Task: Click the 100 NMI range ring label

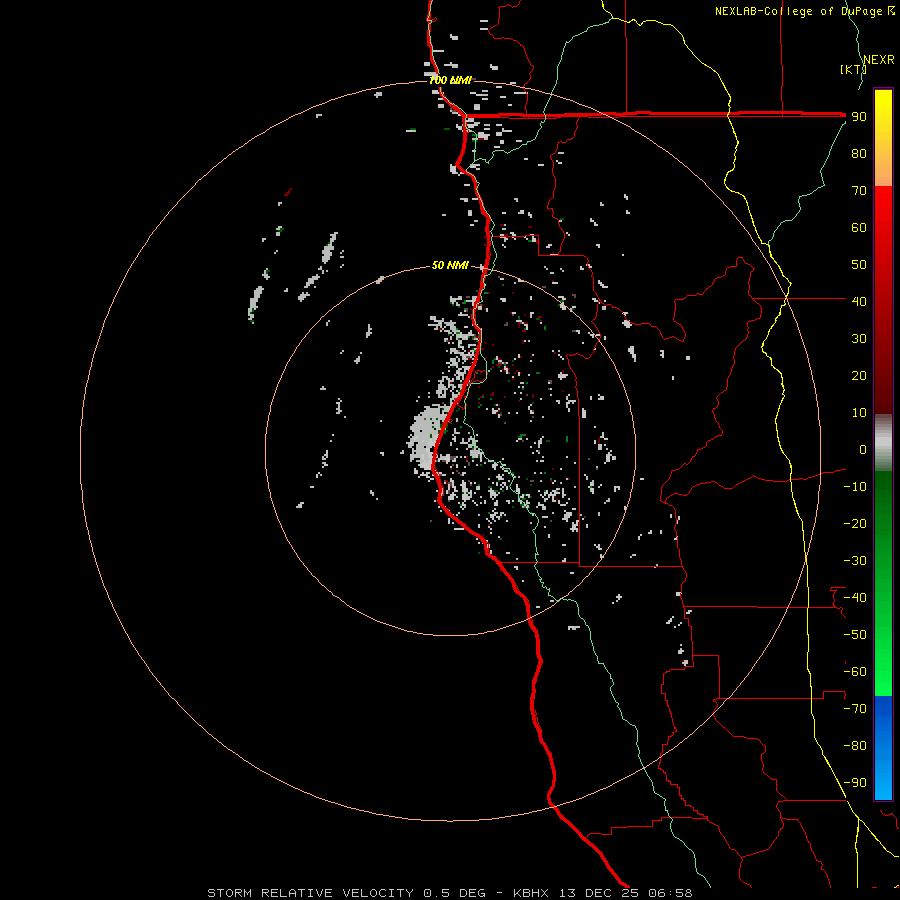Action: pos(451,80)
